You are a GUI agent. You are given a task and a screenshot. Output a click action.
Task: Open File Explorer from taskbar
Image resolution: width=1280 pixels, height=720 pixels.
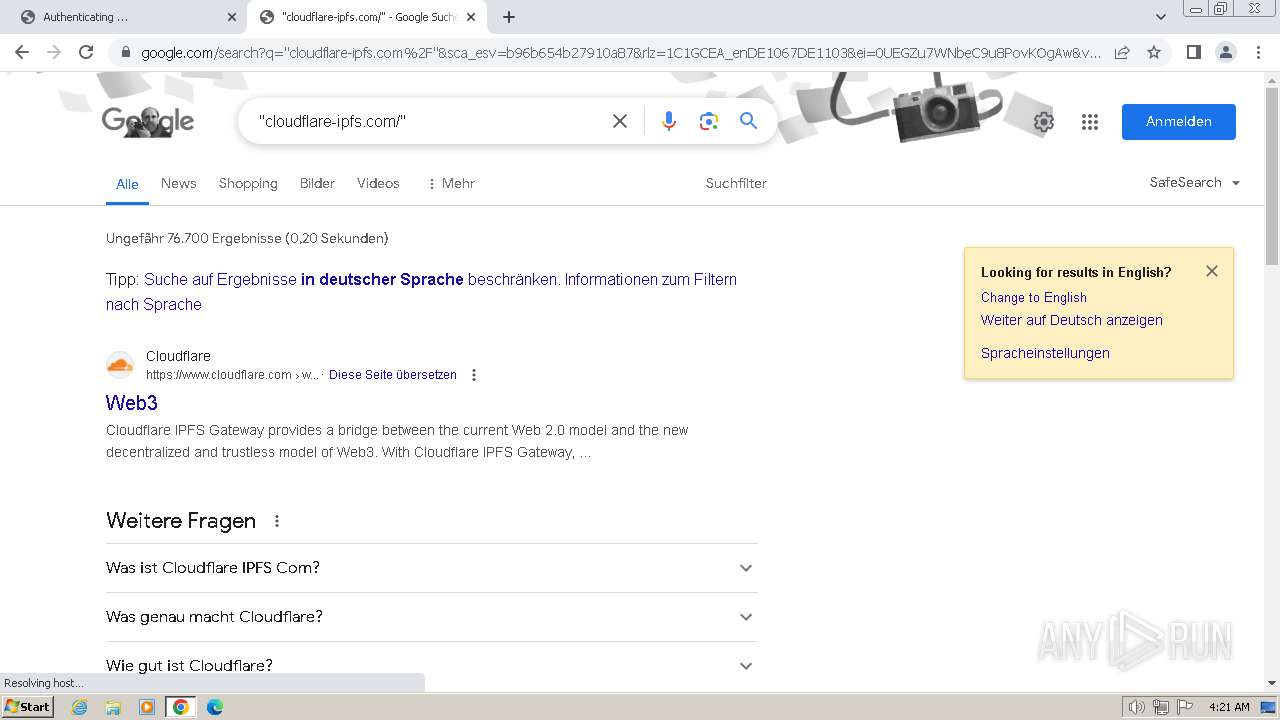click(113, 707)
